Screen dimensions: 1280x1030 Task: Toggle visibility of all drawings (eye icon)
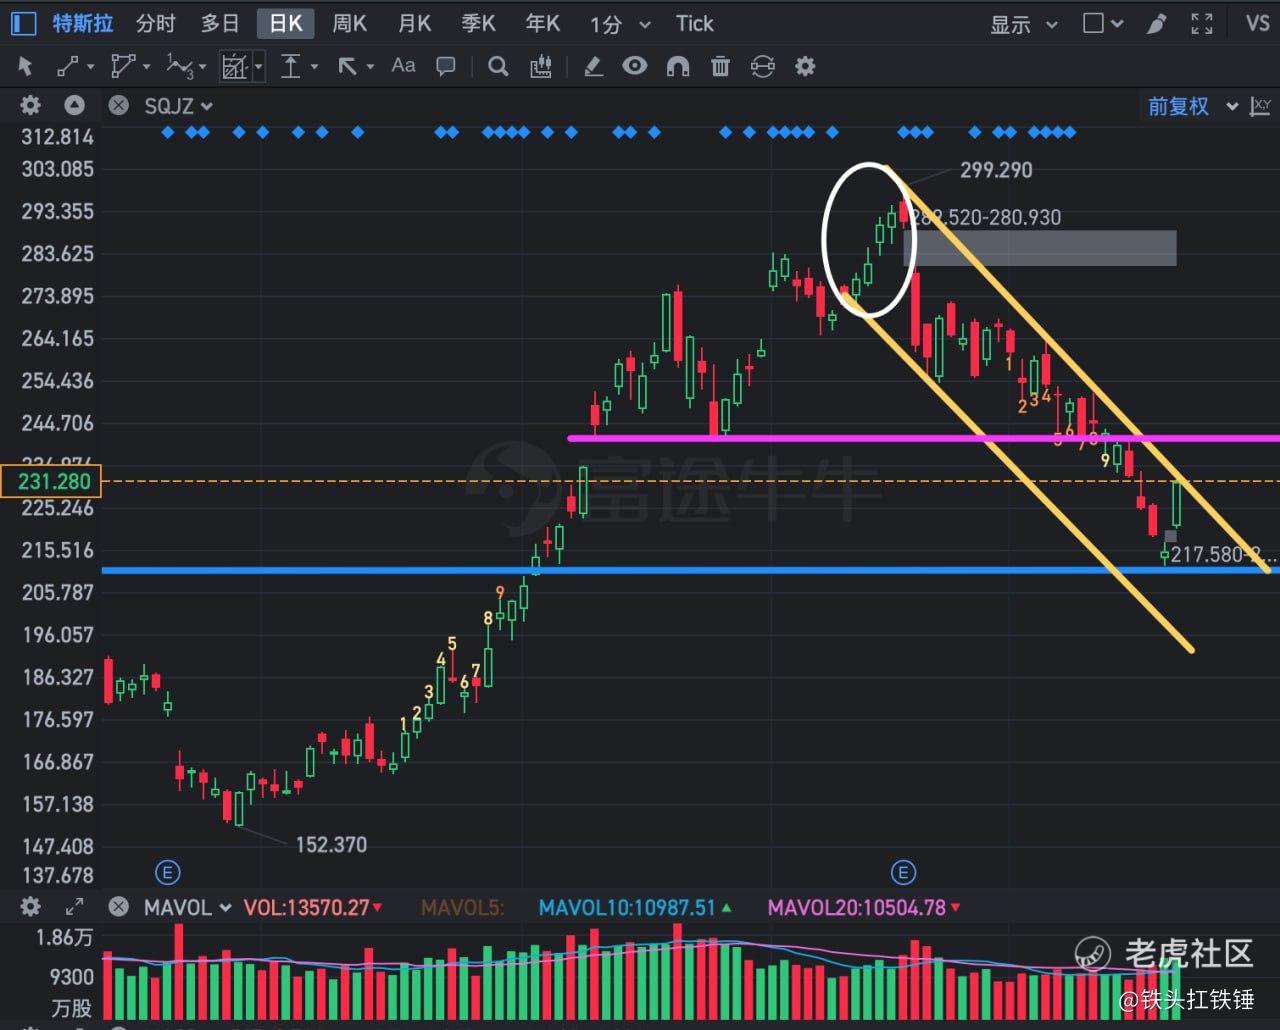[634, 67]
